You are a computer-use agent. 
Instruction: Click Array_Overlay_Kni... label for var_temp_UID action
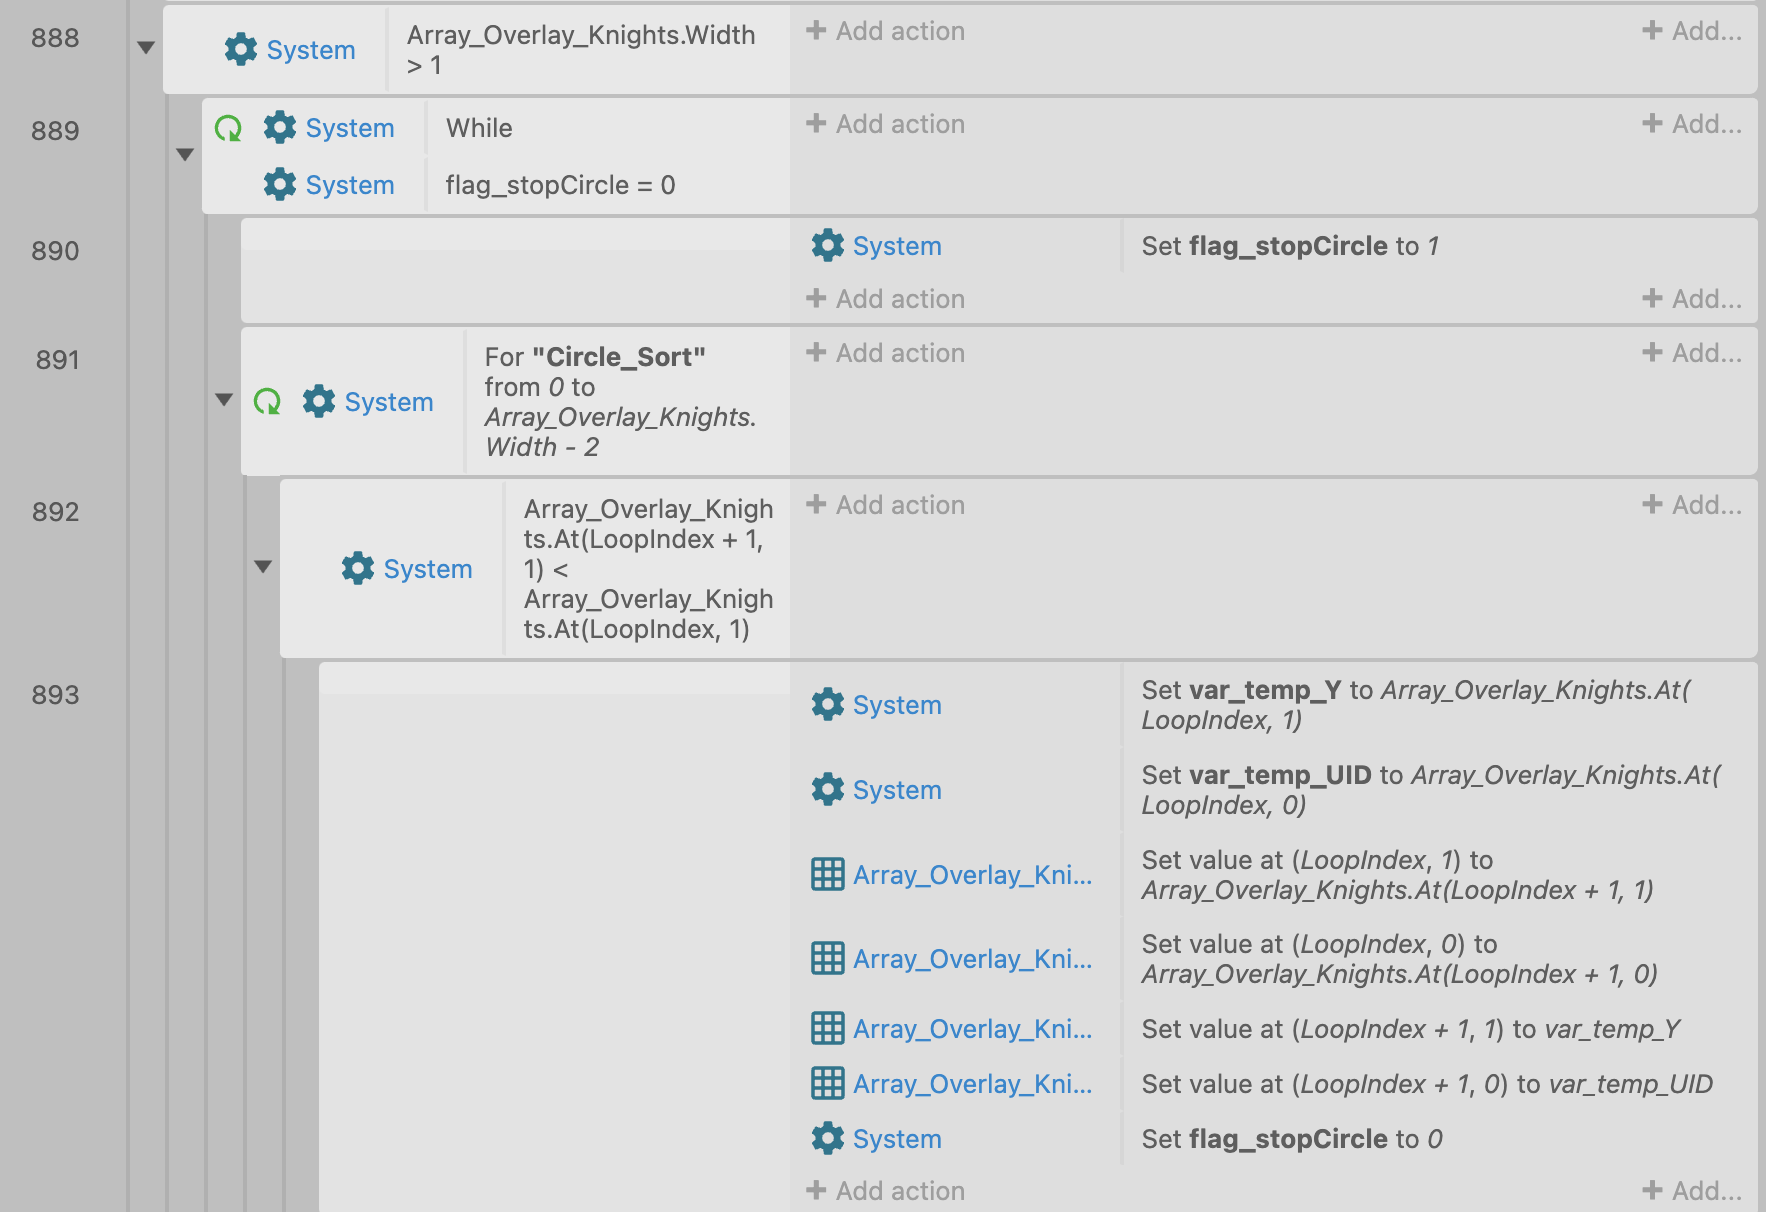(x=972, y=1084)
